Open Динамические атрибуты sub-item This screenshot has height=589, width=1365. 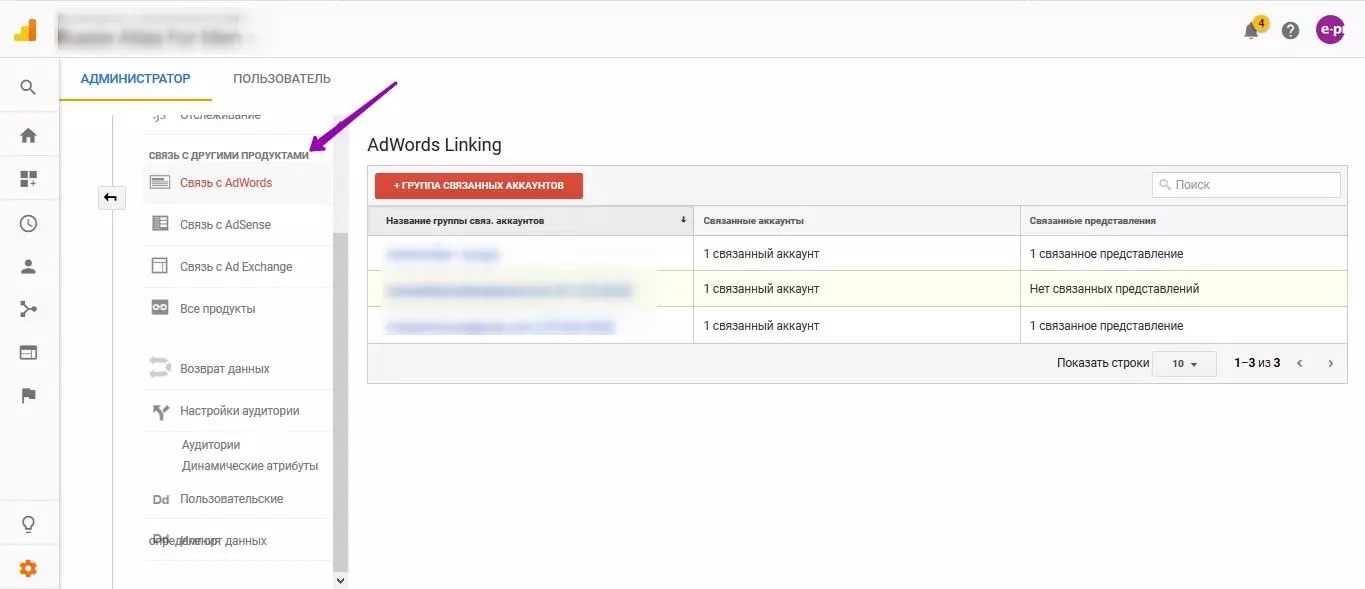(250, 466)
